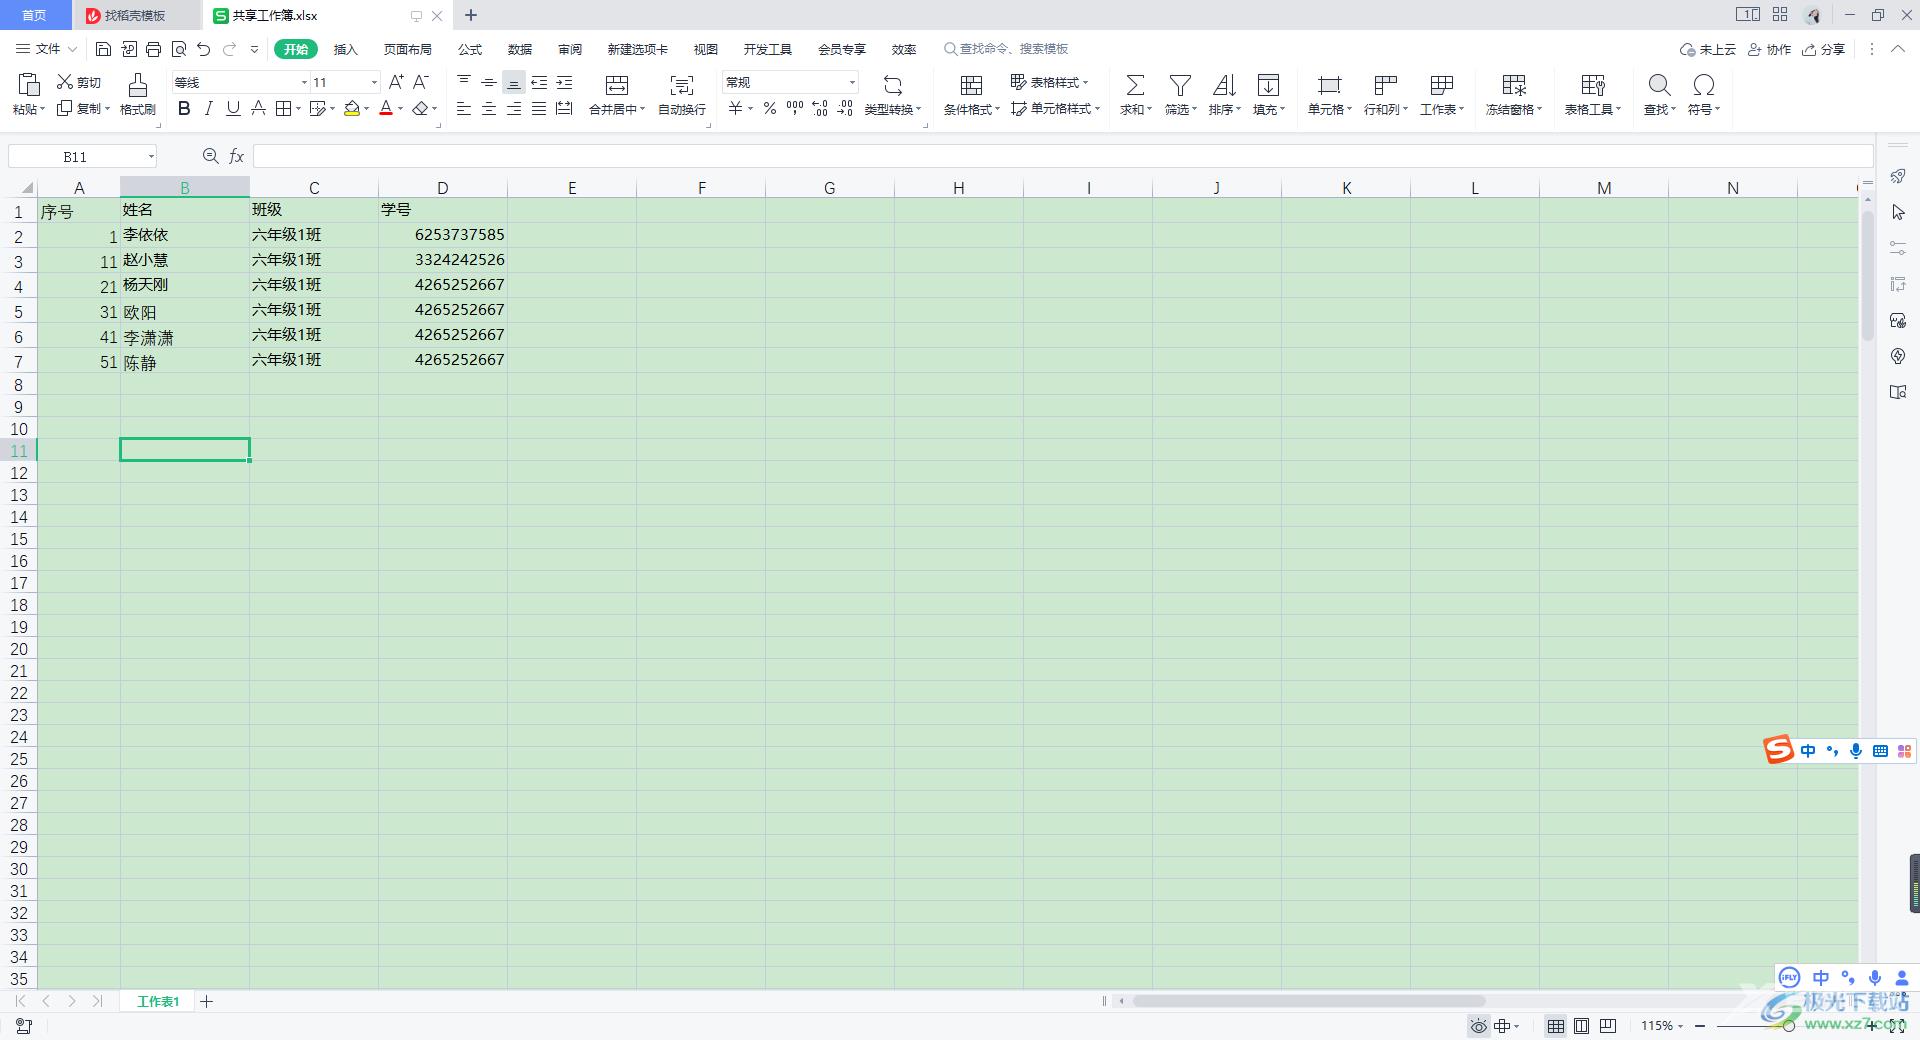
Task: Select the 工作表1 sheet tab
Action: coord(158,1001)
